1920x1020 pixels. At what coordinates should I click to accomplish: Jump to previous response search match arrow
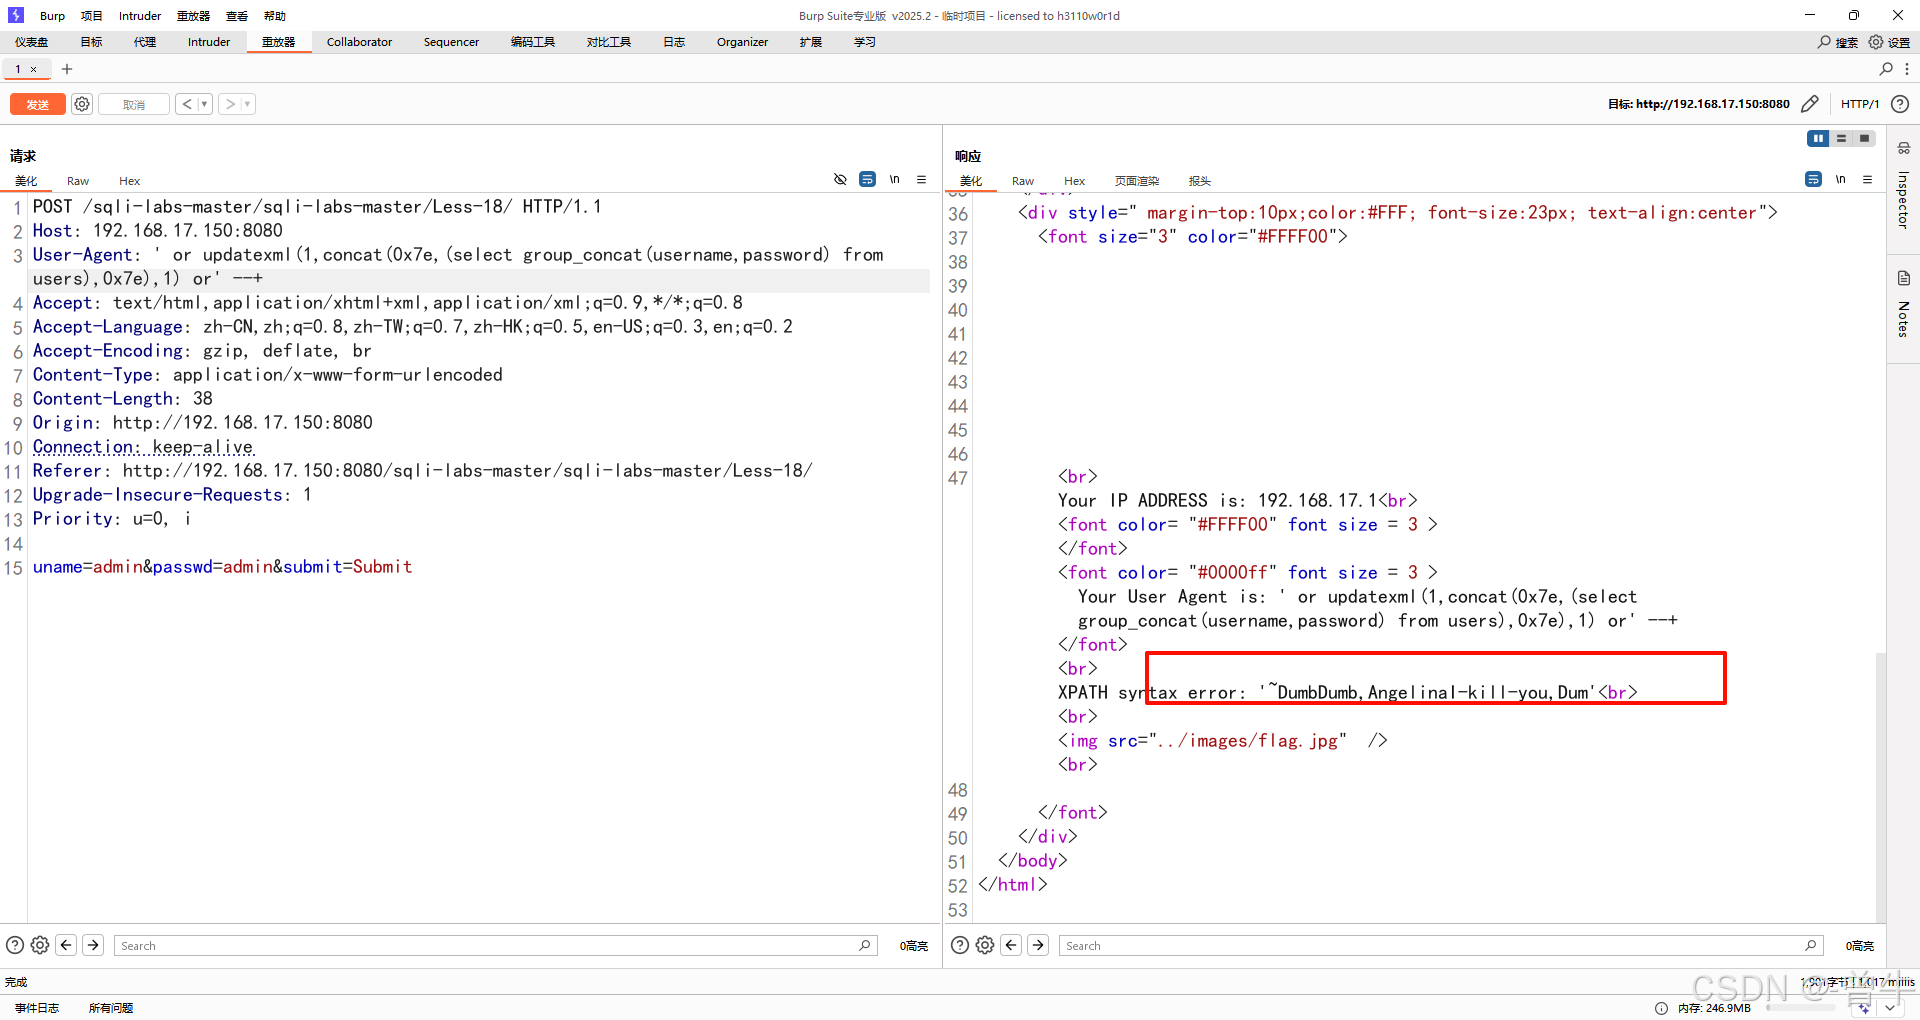coord(1011,945)
